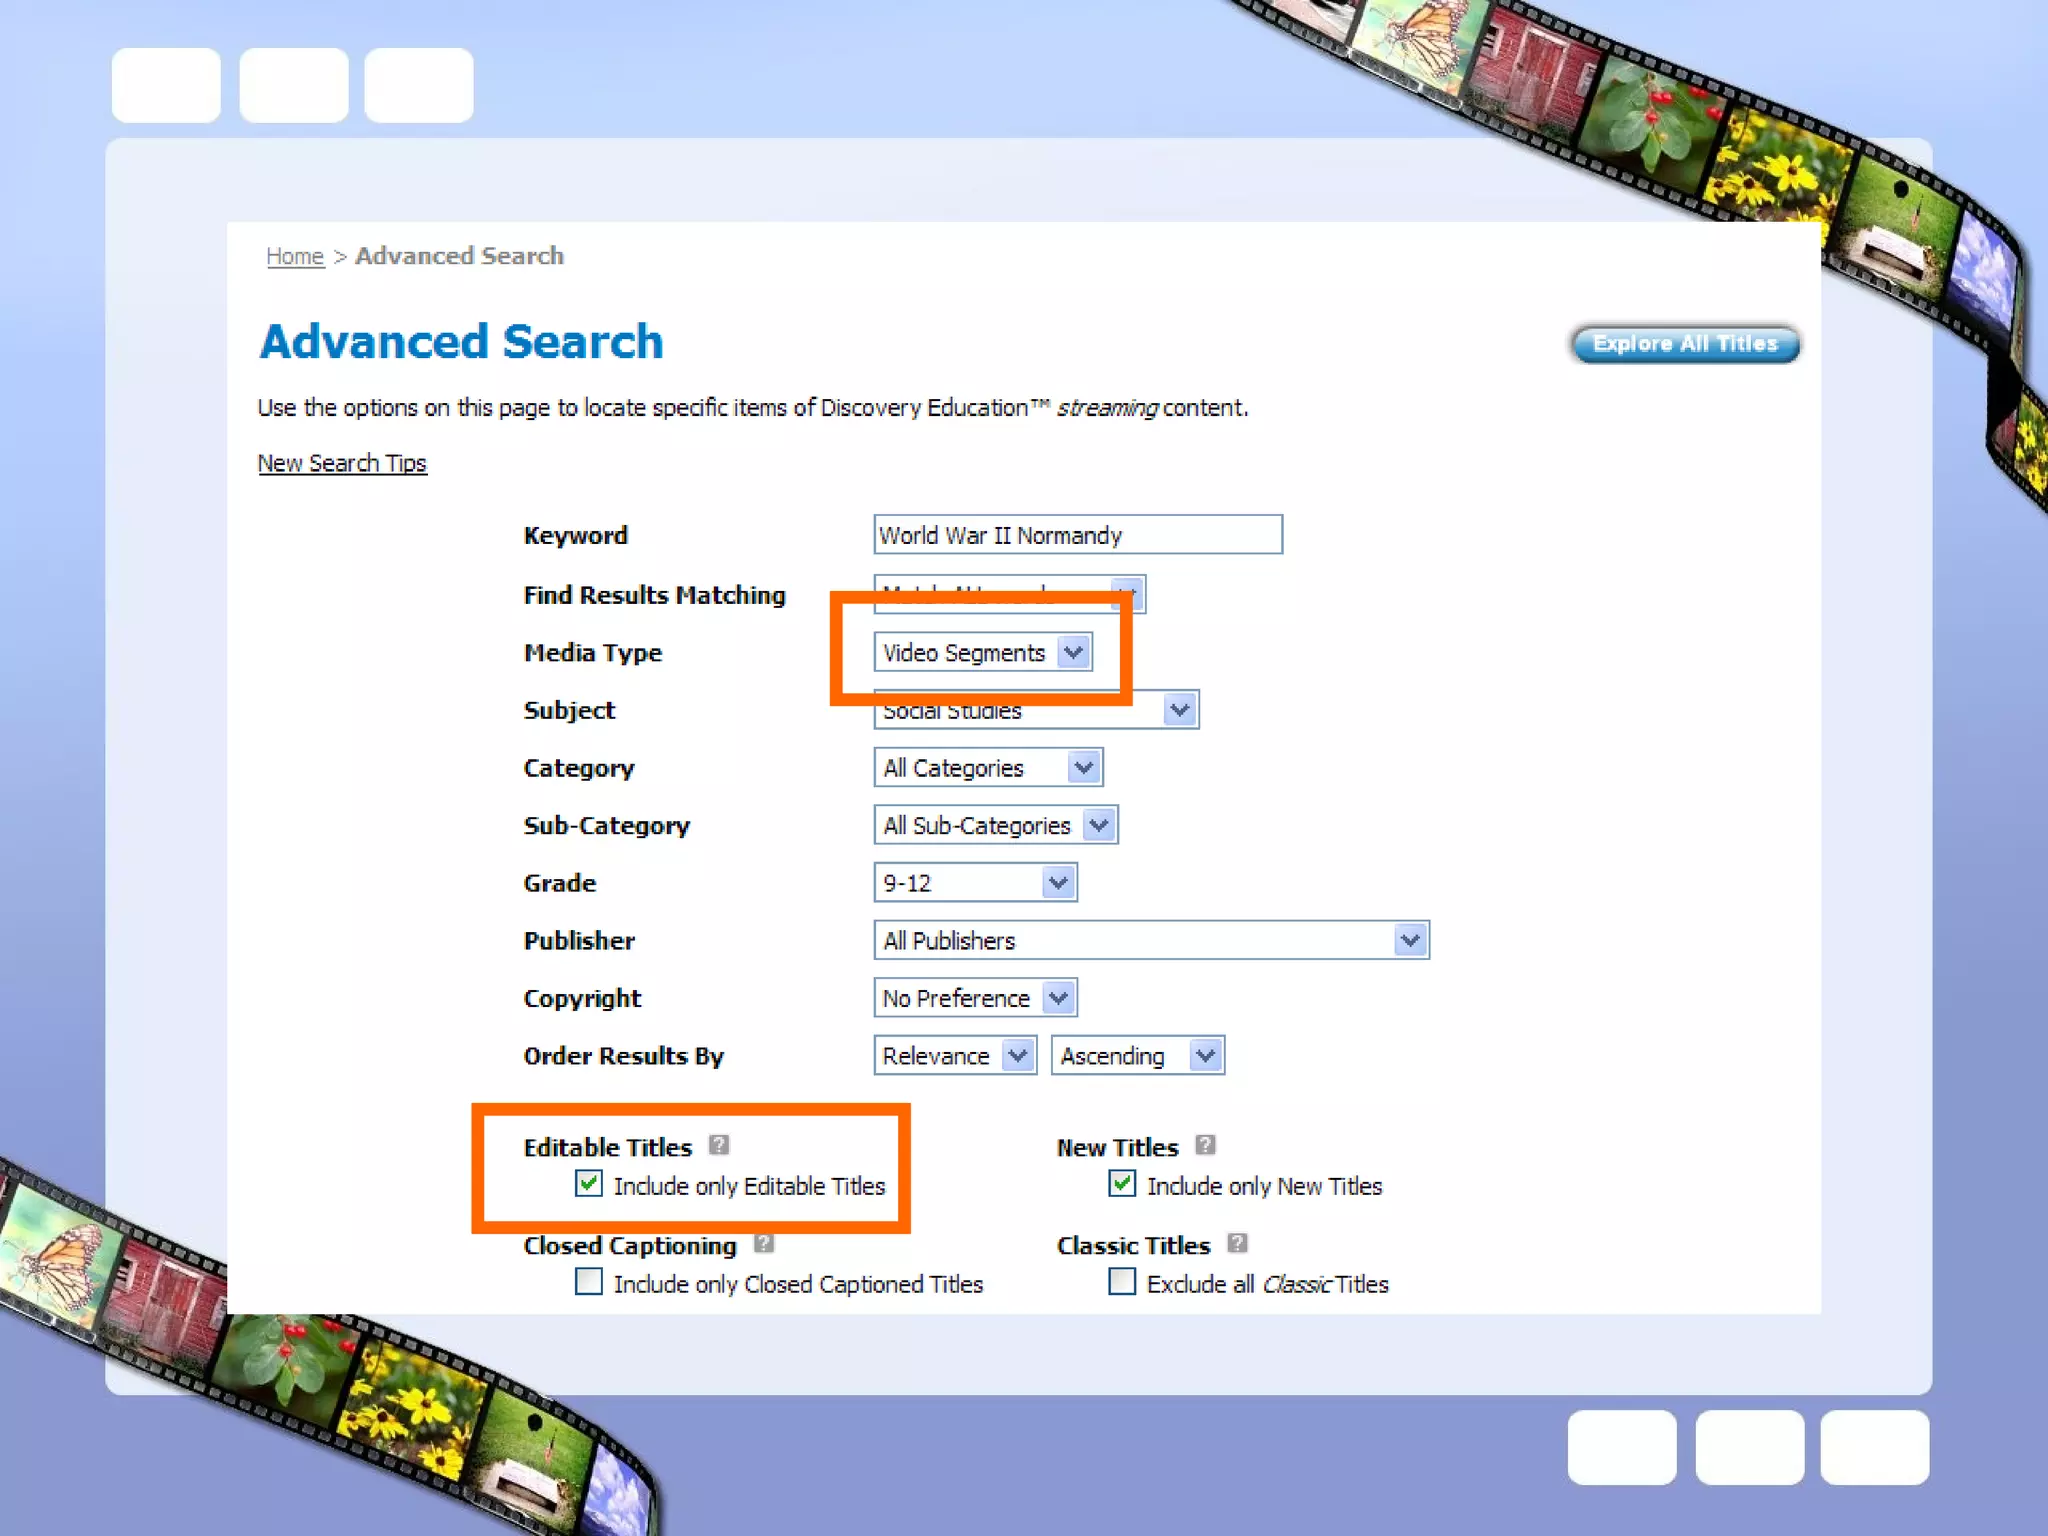
Task: Check Exclude all Classic Titles box
Action: [x=1122, y=1282]
